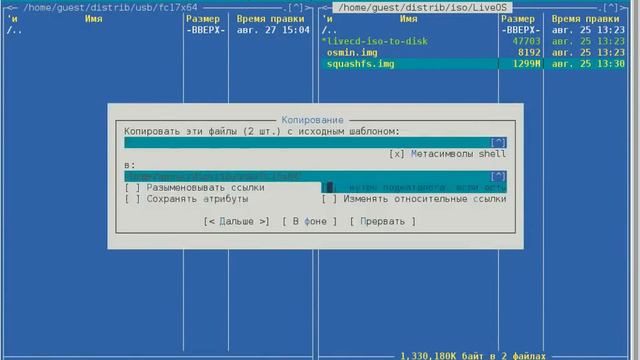Select osmin.img file in right panel

pos(352,53)
